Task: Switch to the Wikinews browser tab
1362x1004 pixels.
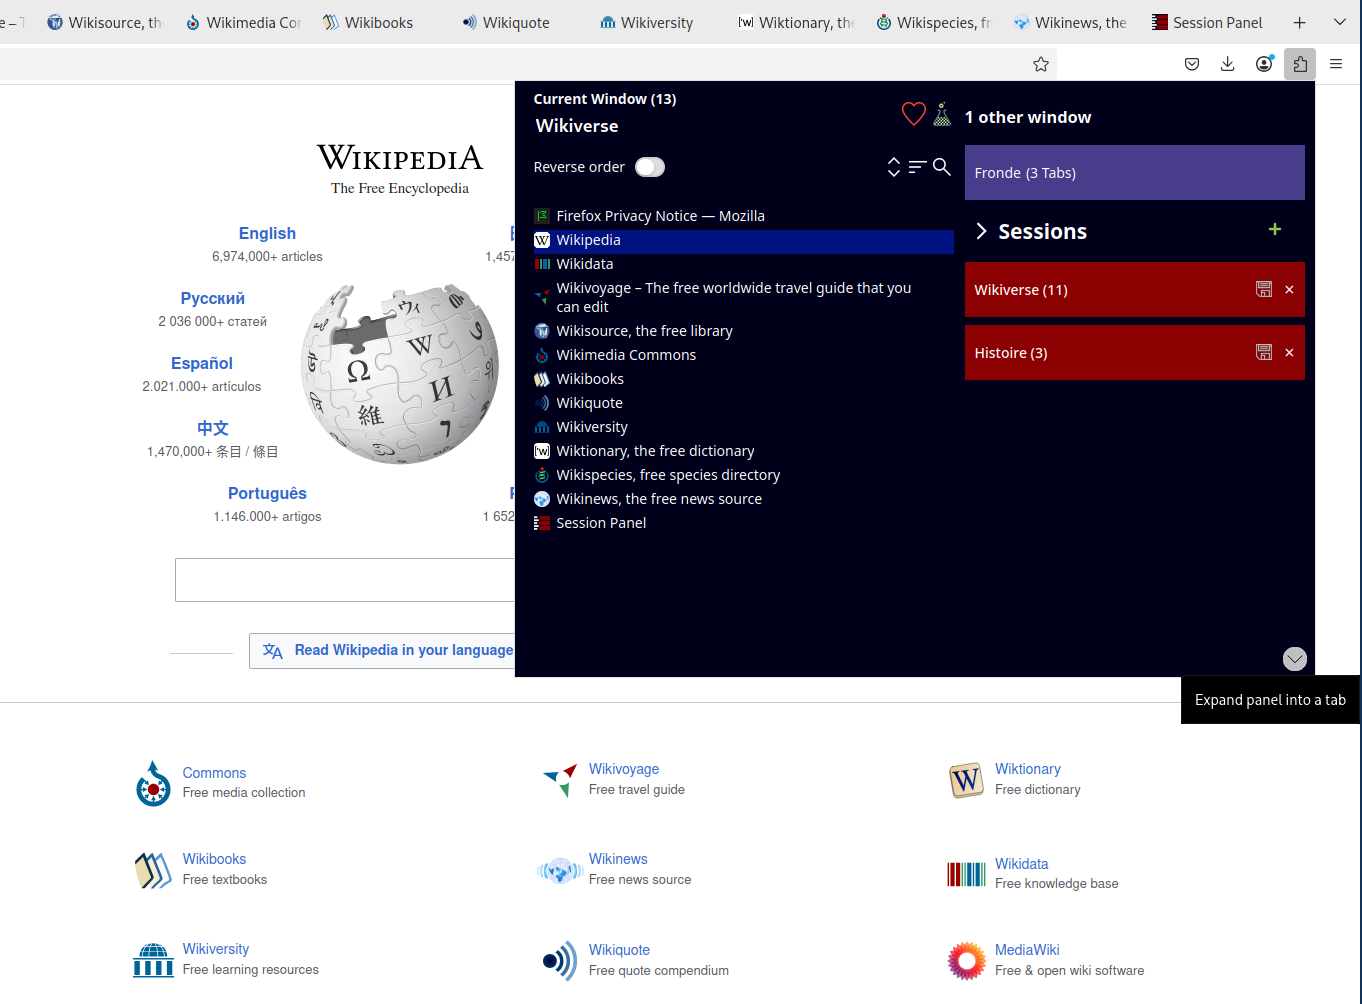Action: 1070,22
